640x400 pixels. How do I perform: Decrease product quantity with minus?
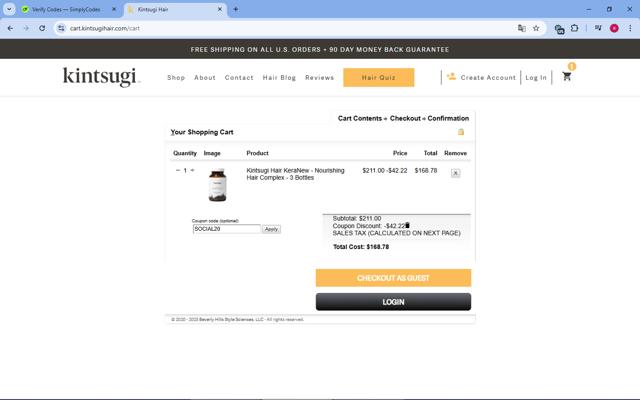[x=178, y=170]
